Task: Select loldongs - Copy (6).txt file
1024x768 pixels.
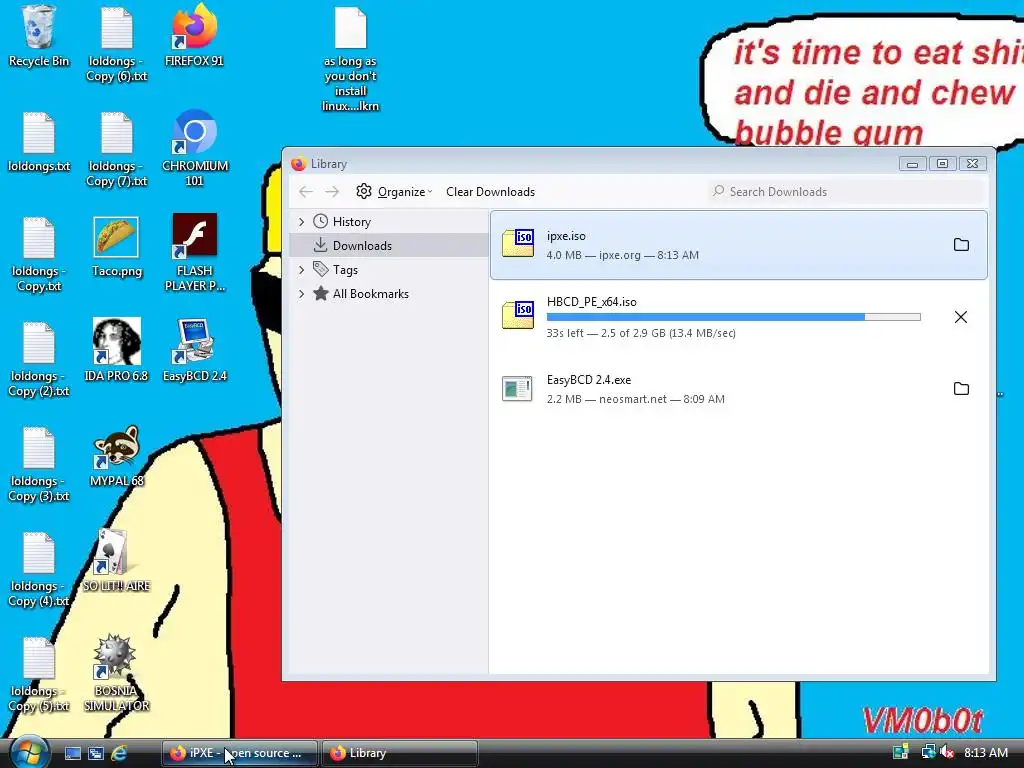Action: click(x=116, y=44)
